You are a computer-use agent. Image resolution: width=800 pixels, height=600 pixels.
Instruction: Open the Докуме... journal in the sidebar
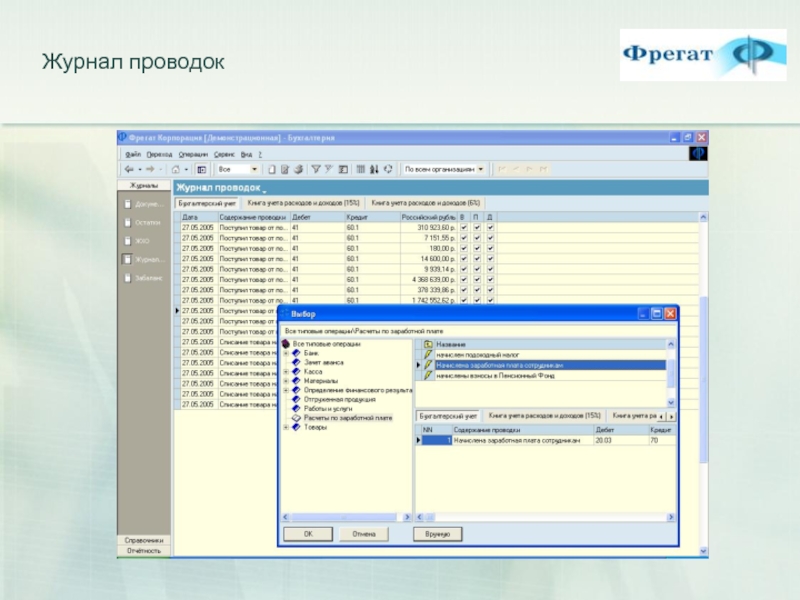(144, 204)
